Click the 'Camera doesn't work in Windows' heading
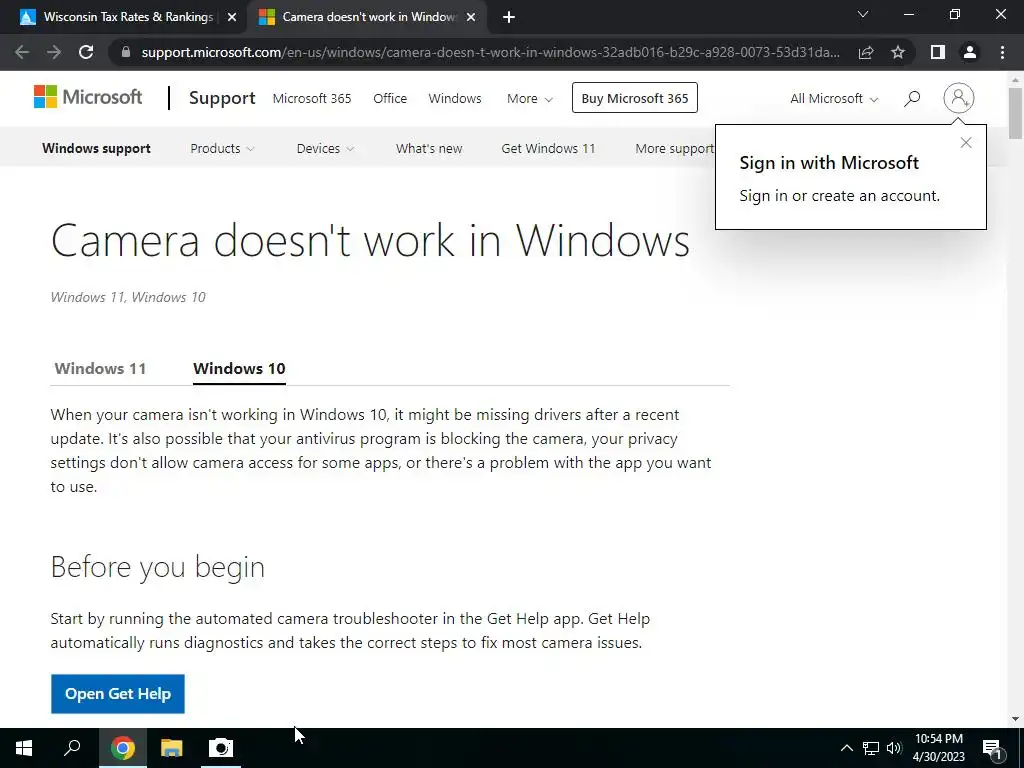The height and width of the screenshot is (768, 1024). [370, 240]
